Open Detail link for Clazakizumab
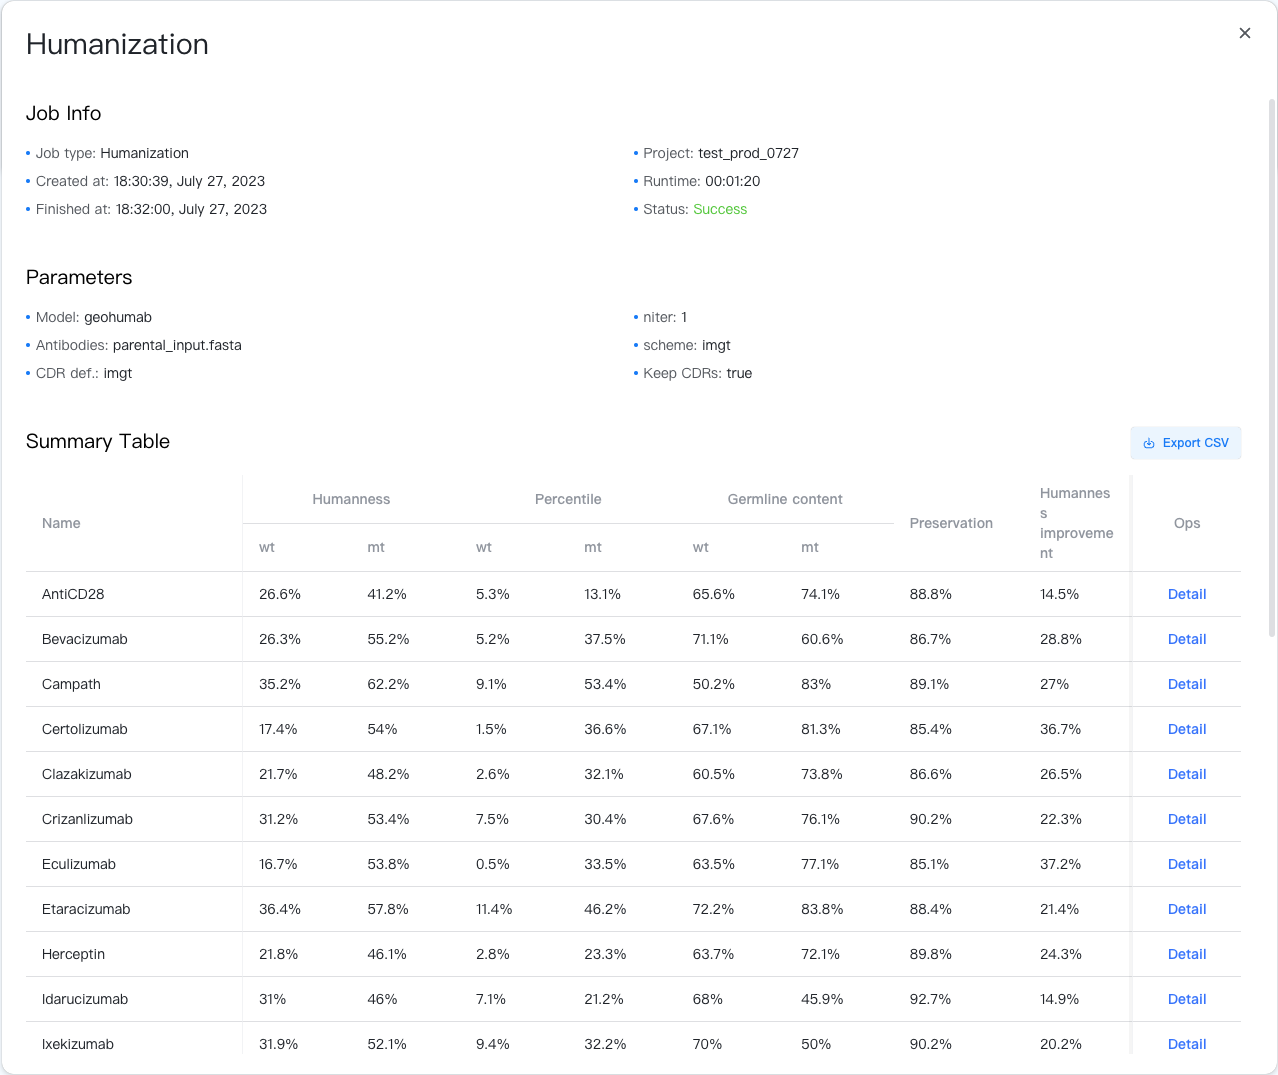The height and width of the screenshot is (1075, 1278). pos(1187,774)
